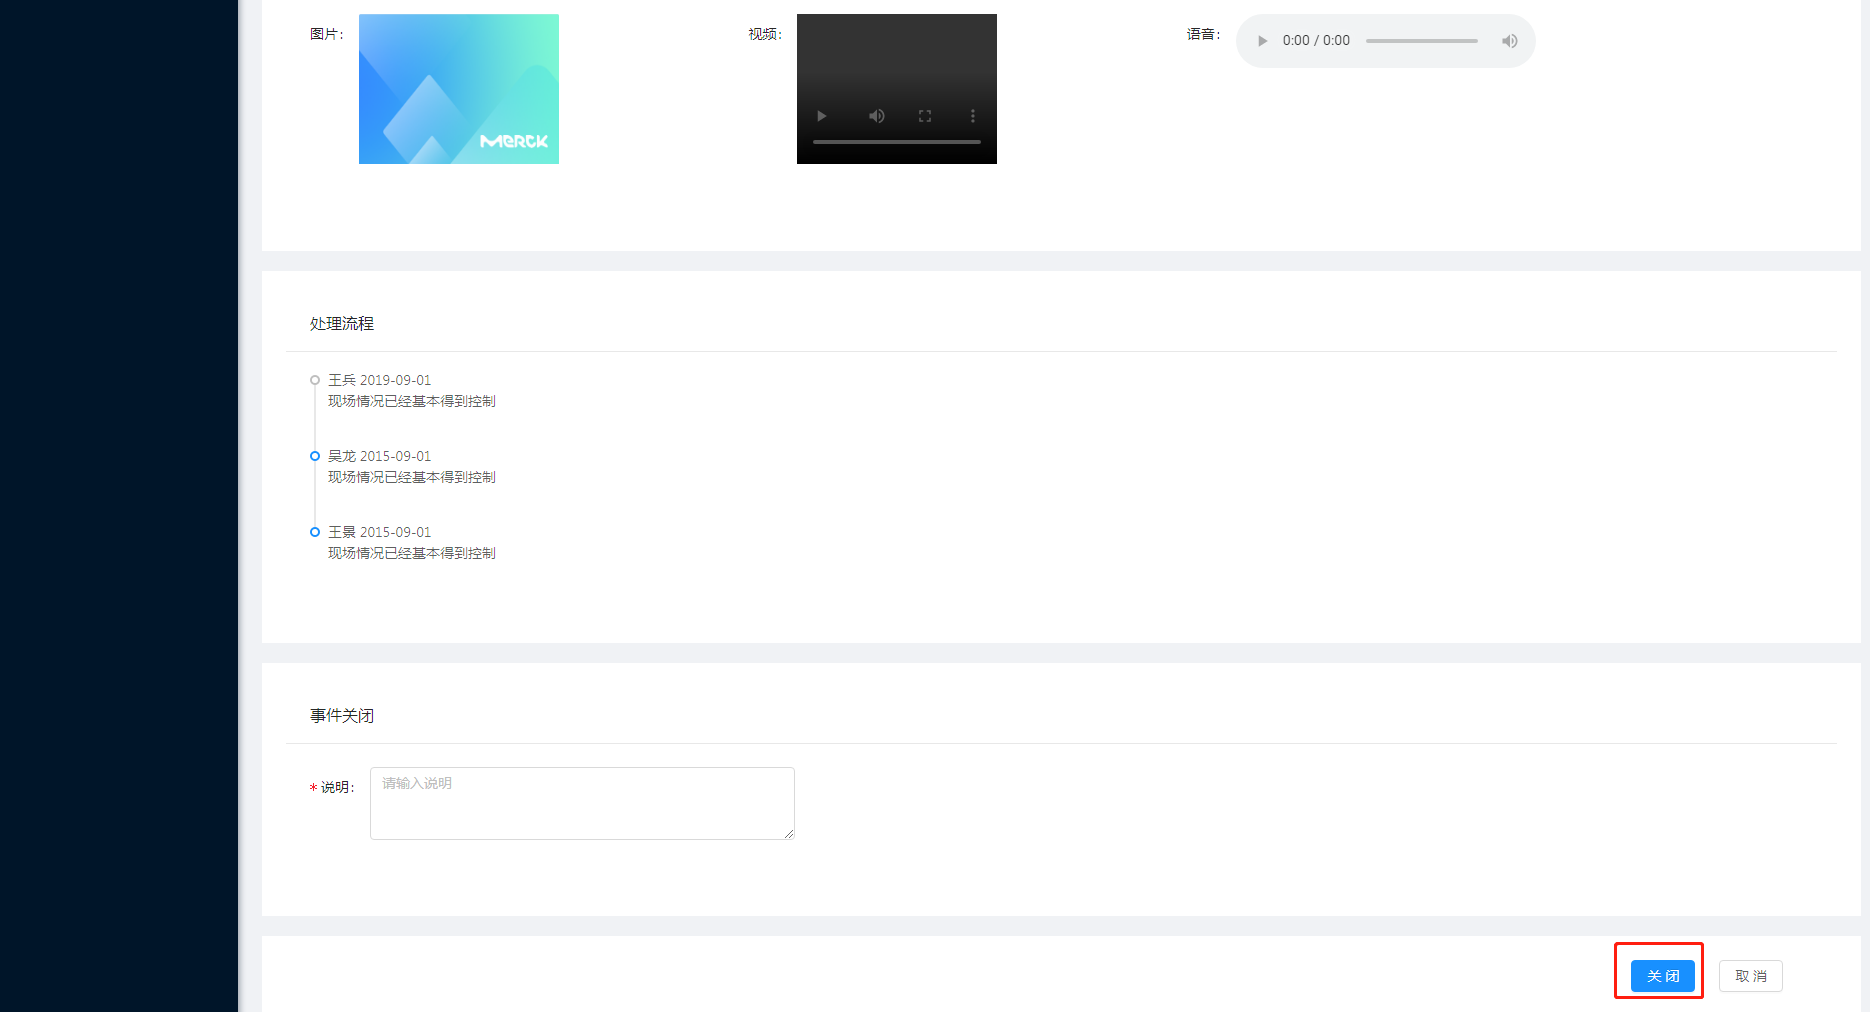Image resolution: width=1870 pixels, height=1012 pixels.
Task: Select the 吴龙 2015-09-01 timeline entry
Action: [x=380, y=456]
